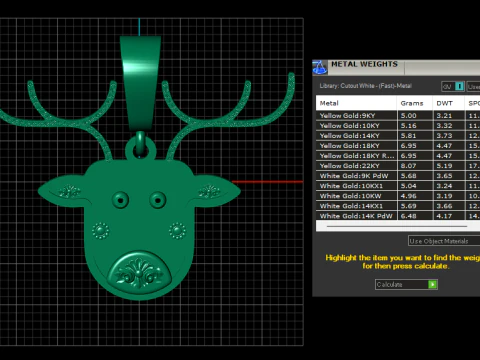Click the 3.66 DWT value for 14KX1
Viewport: 480px width, 360px height.
444,206
